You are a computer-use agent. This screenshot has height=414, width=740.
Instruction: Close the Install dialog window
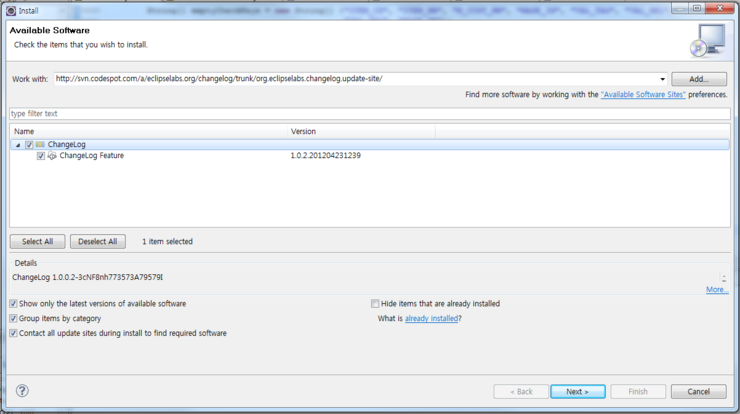click(719, 8)
